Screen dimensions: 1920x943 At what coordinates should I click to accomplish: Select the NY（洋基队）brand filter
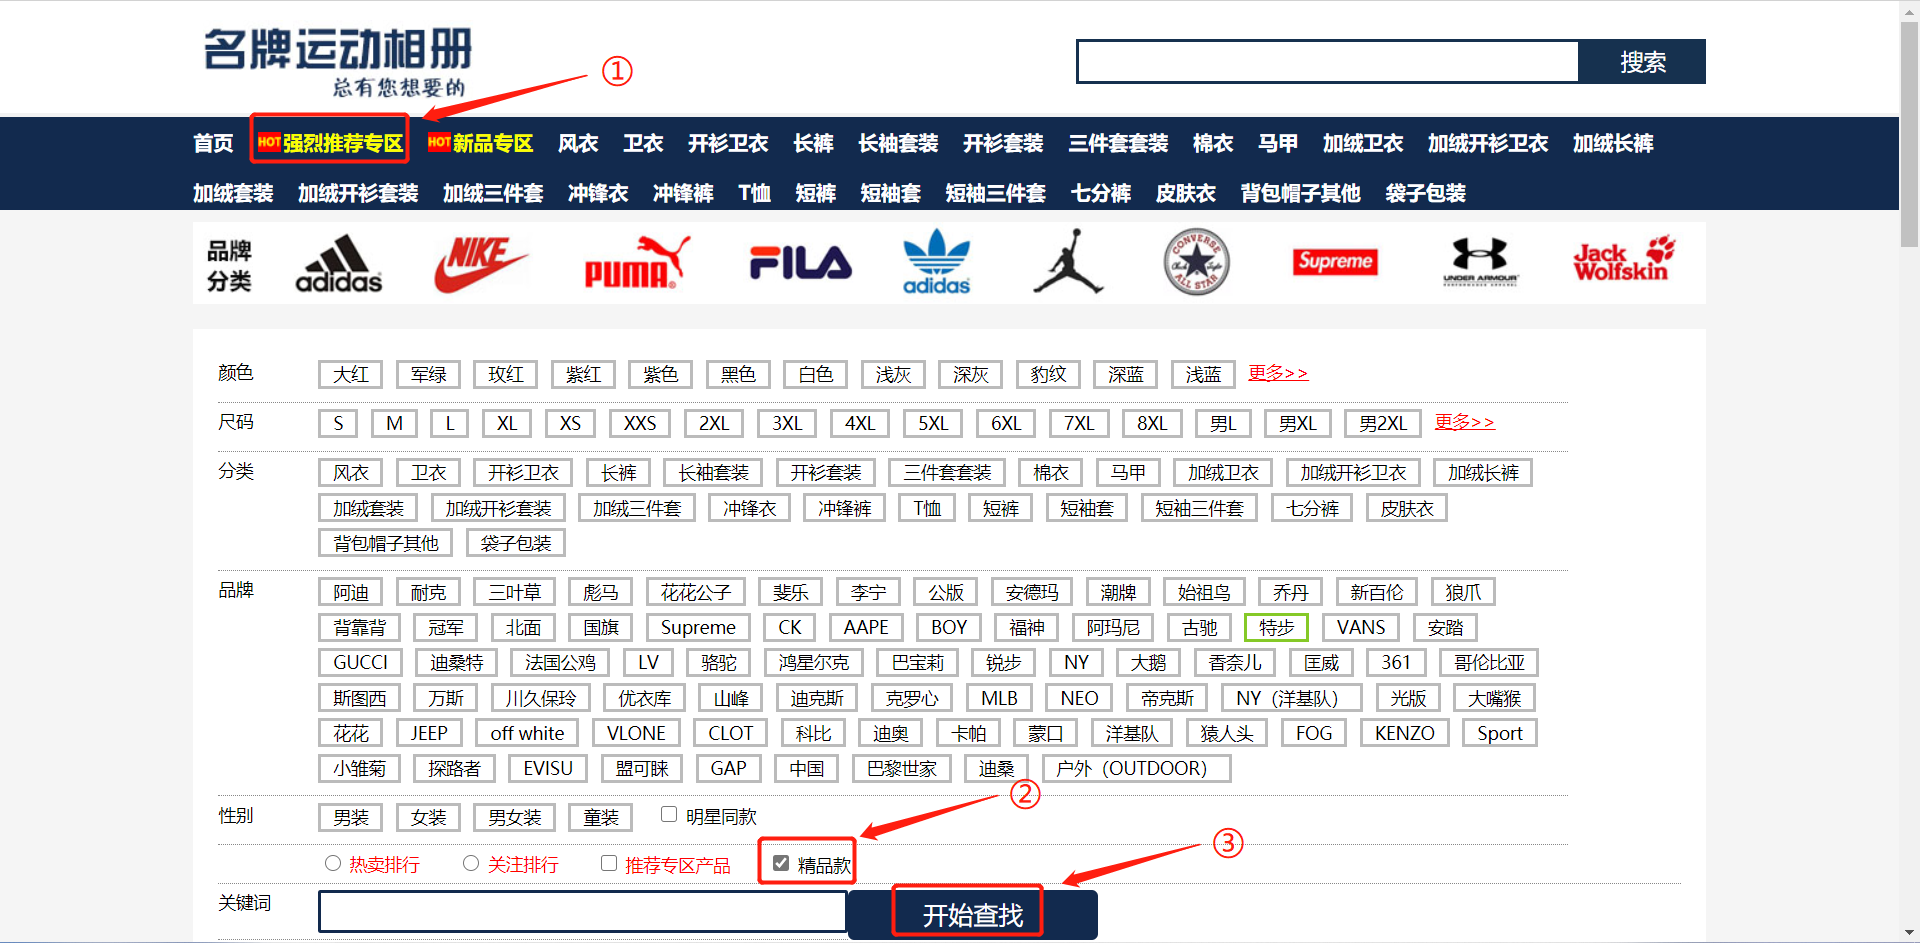tap(1292, 698)
